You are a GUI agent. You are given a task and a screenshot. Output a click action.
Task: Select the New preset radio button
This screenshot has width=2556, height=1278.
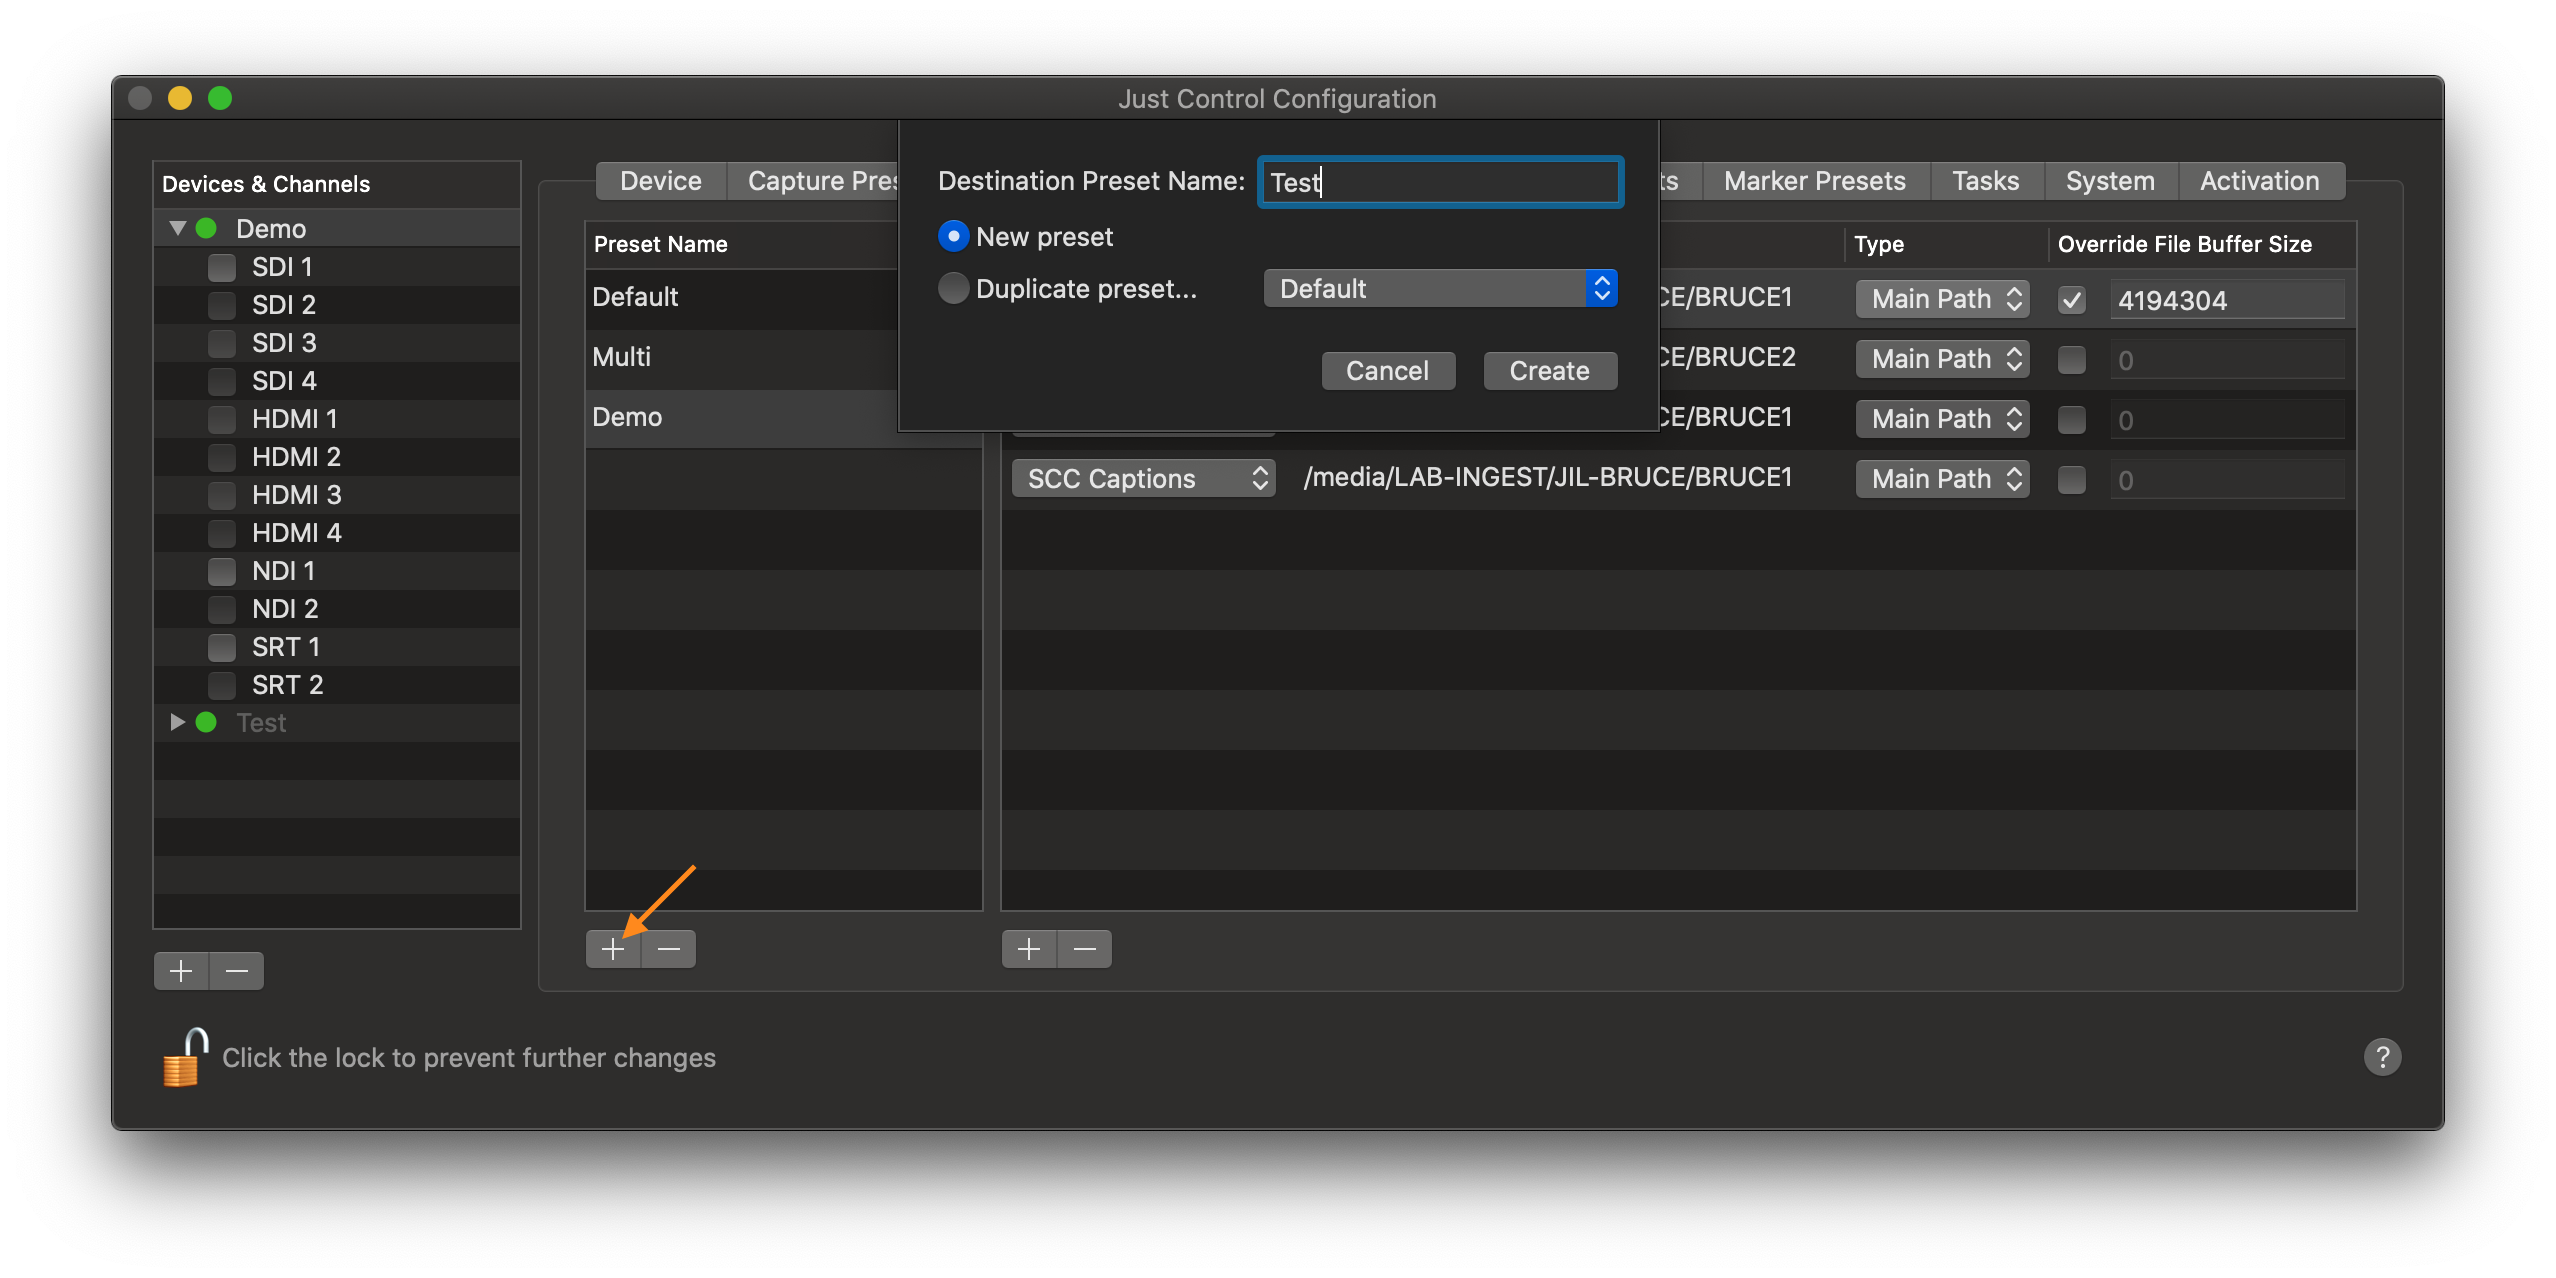click(953, 236)
